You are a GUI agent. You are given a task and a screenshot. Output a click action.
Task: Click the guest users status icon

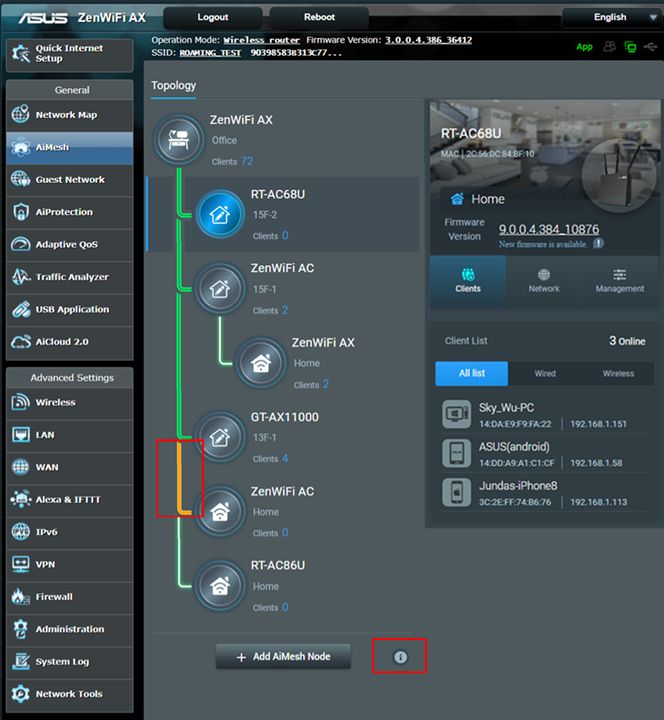pos(609,46)
